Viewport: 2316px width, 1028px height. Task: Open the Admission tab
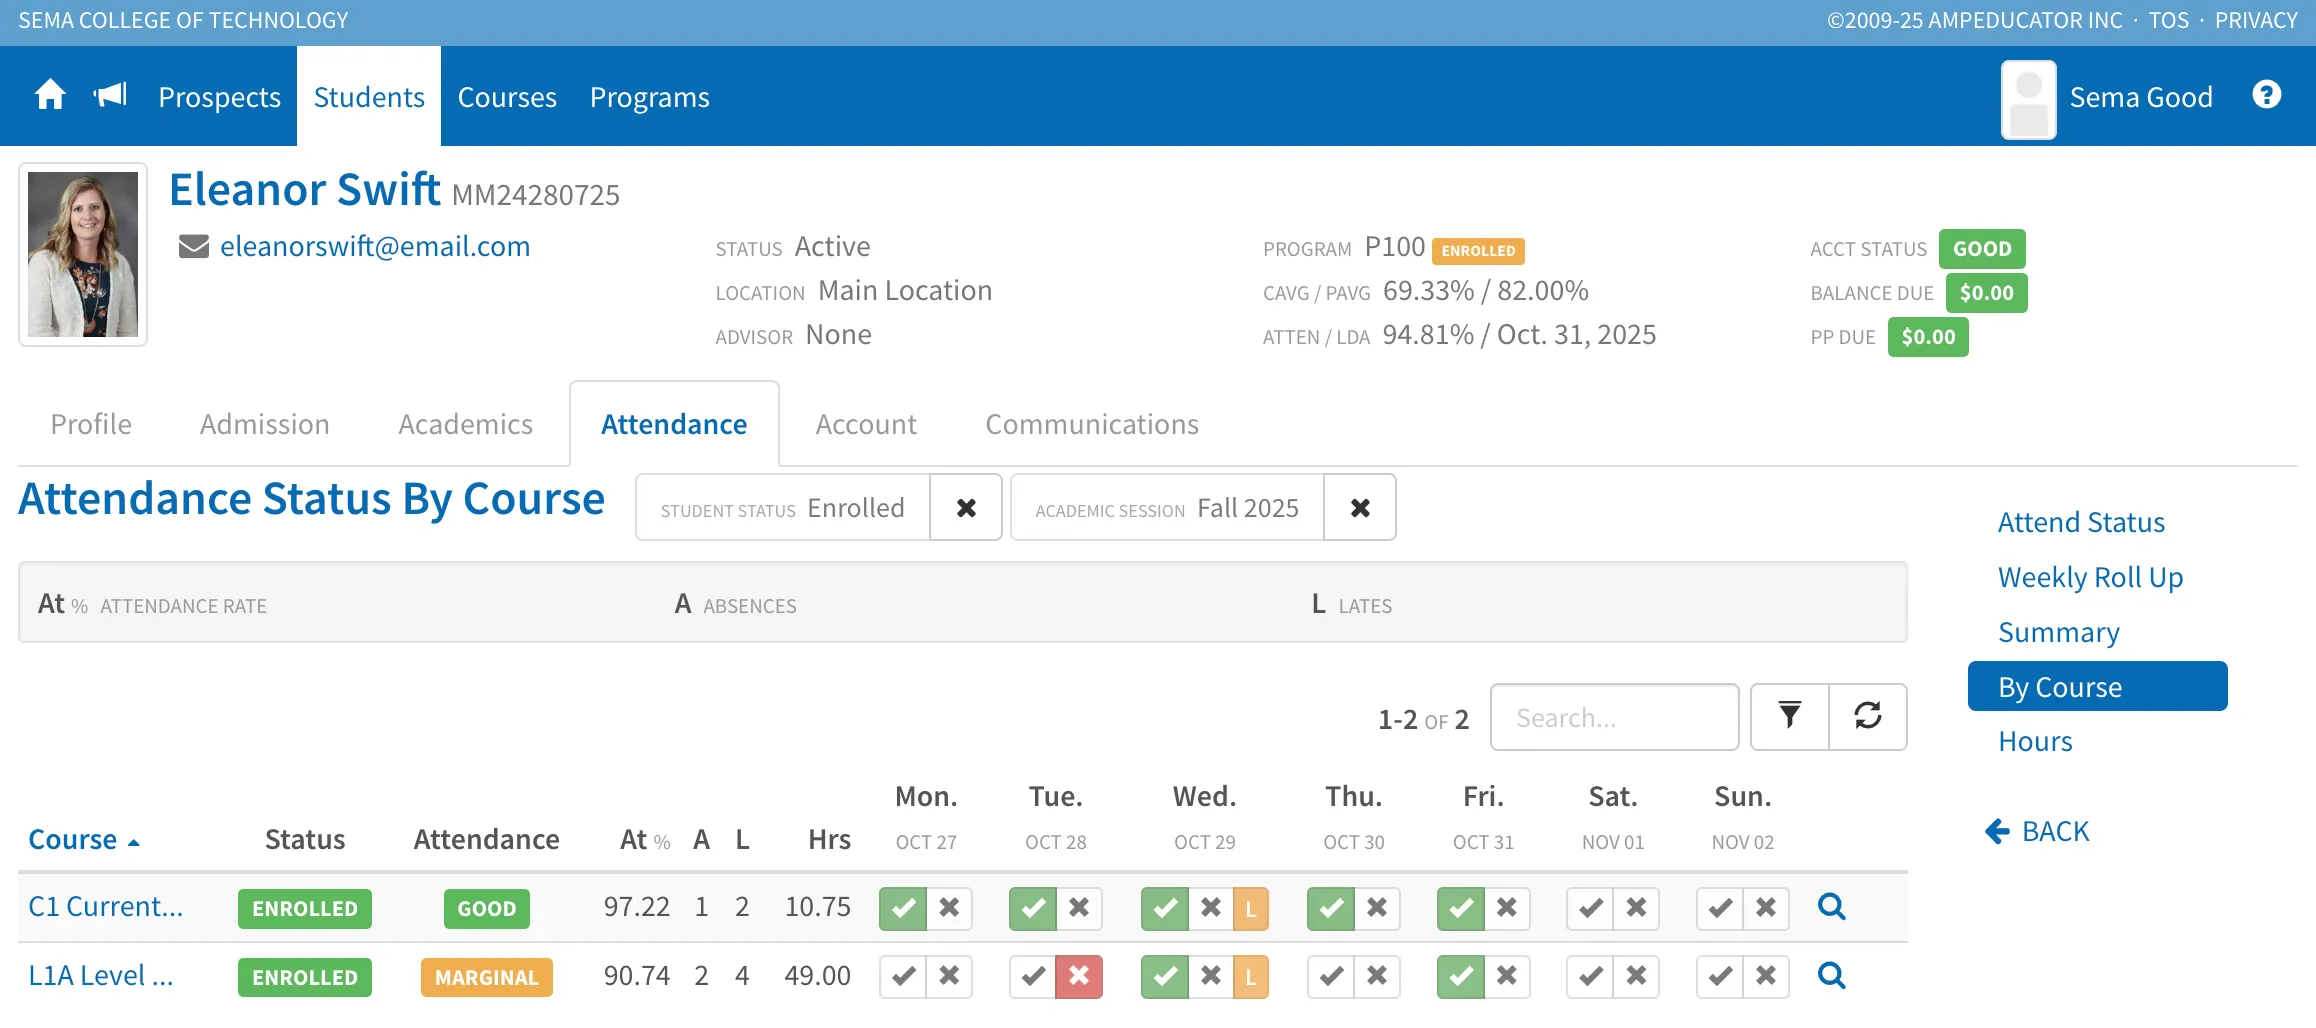265,424
